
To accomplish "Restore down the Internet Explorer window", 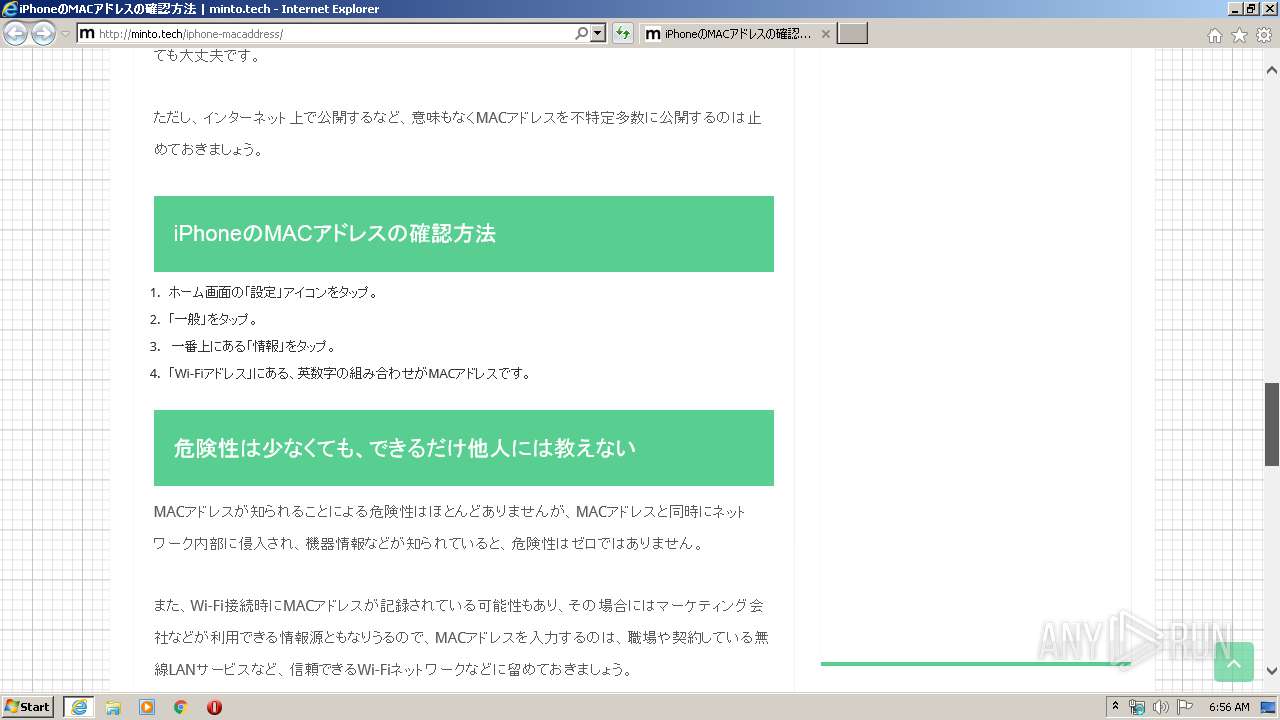I will point(1250,9).
